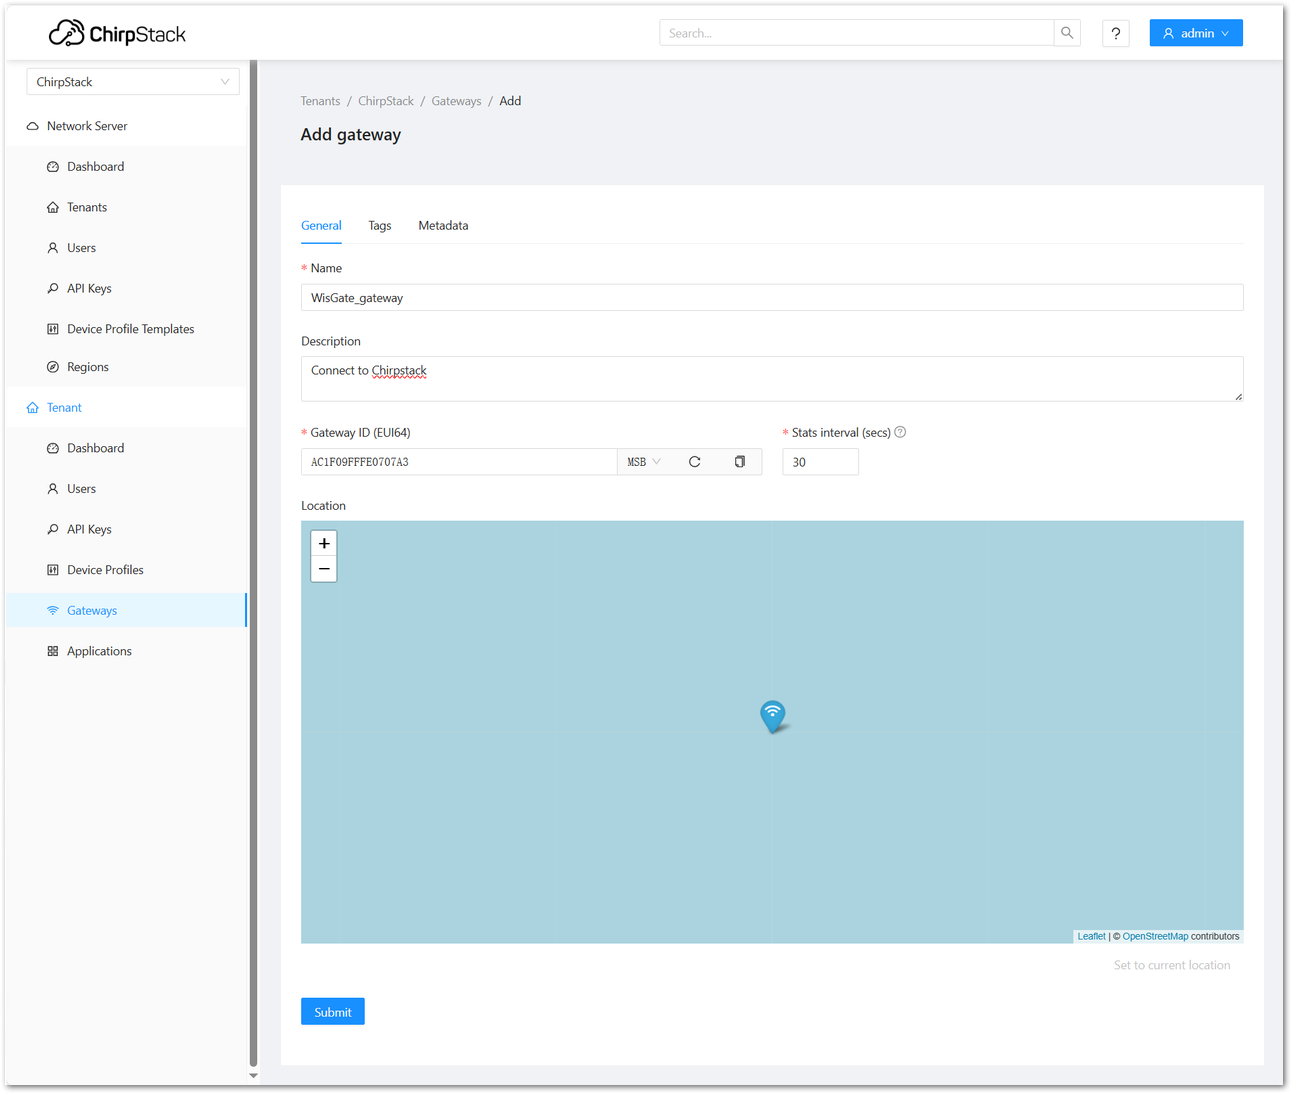Viewport: 1292px width, 1094px height.
Task: Open Applications from the sidebar
Action: tap(98, 650)
